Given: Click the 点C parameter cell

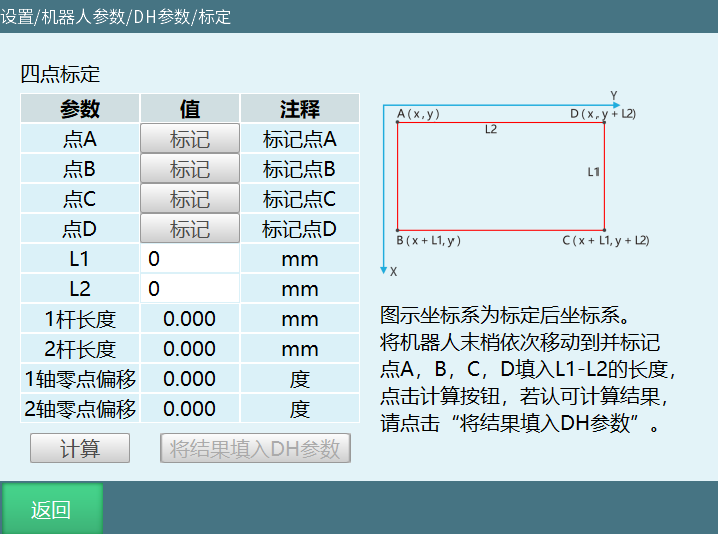Looking at the screenshot, I should click(x=80, y=198).
